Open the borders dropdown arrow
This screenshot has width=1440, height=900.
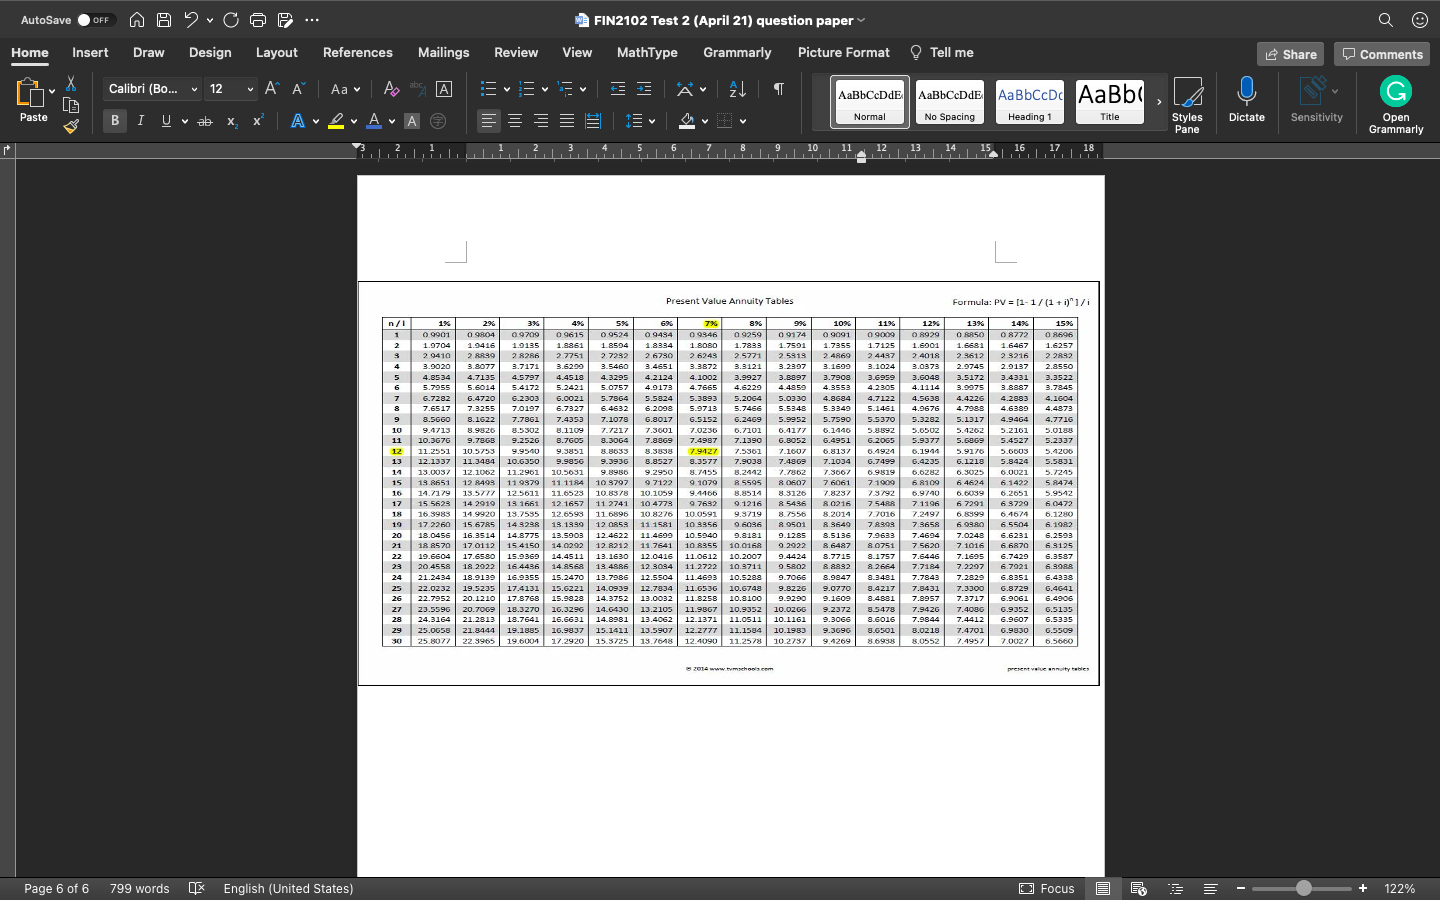[743, 121]
